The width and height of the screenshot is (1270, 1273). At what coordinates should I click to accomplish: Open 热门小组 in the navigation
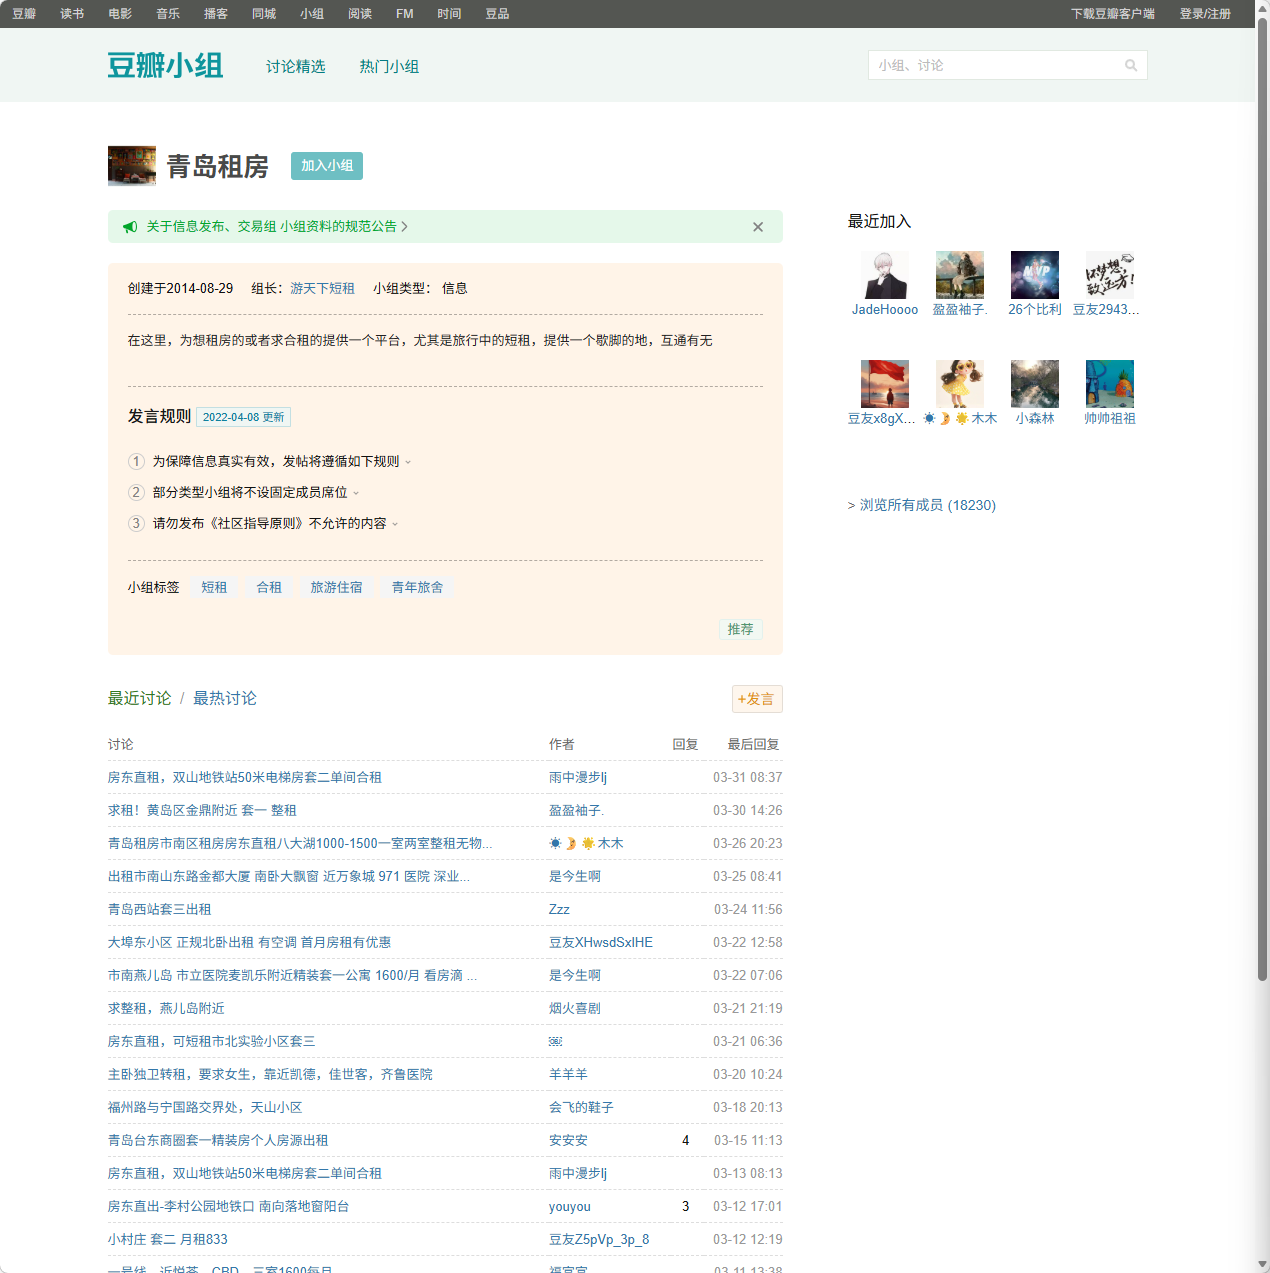pyautogui.click(x=389, y=67)
